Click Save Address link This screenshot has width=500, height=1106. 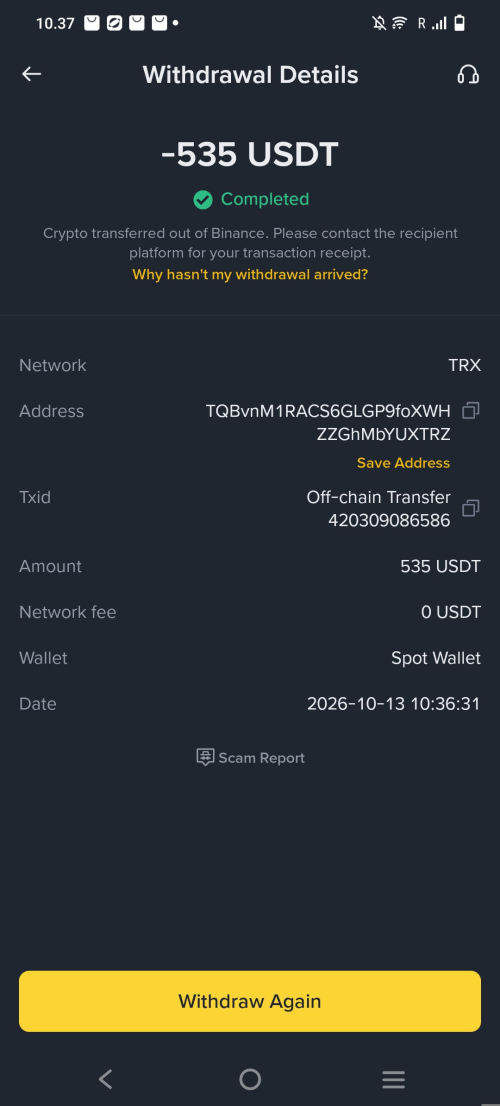(403, 463)
